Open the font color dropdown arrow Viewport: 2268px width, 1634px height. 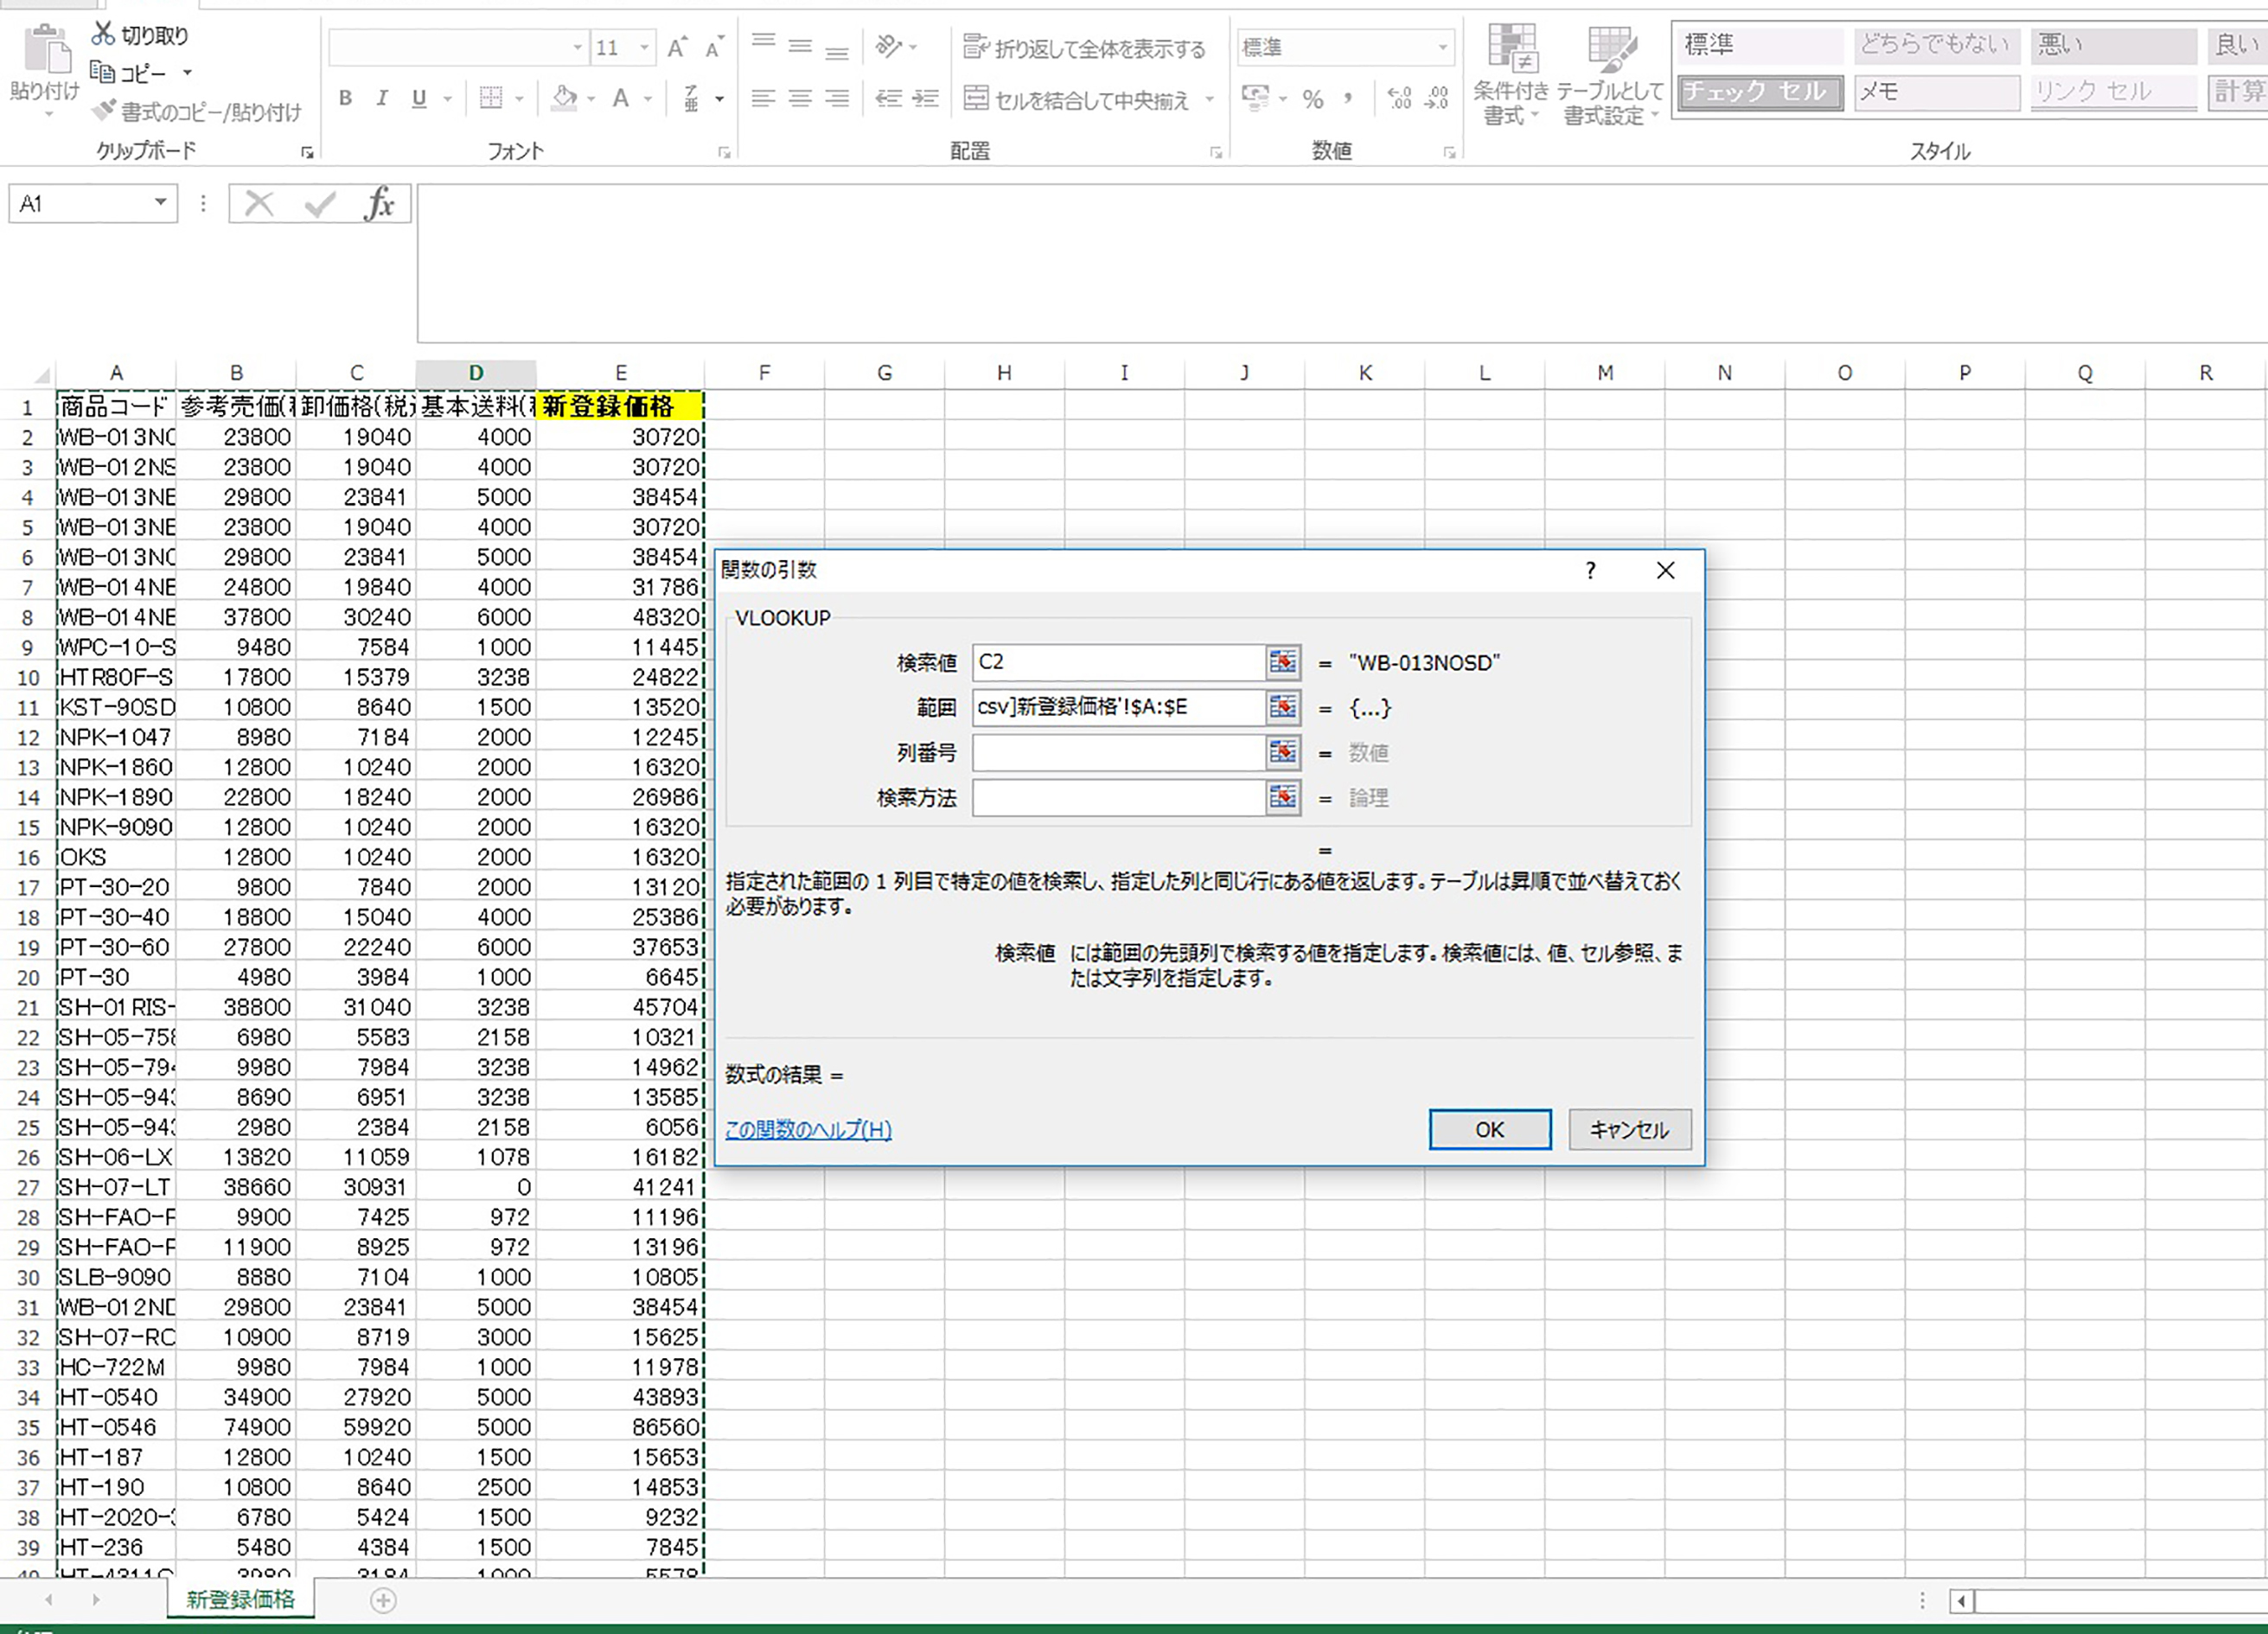pos(648,98)
